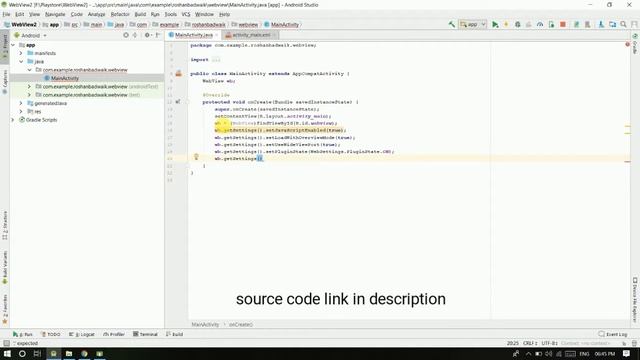Click the Apply Changes lightning icon

pos(506,24)
